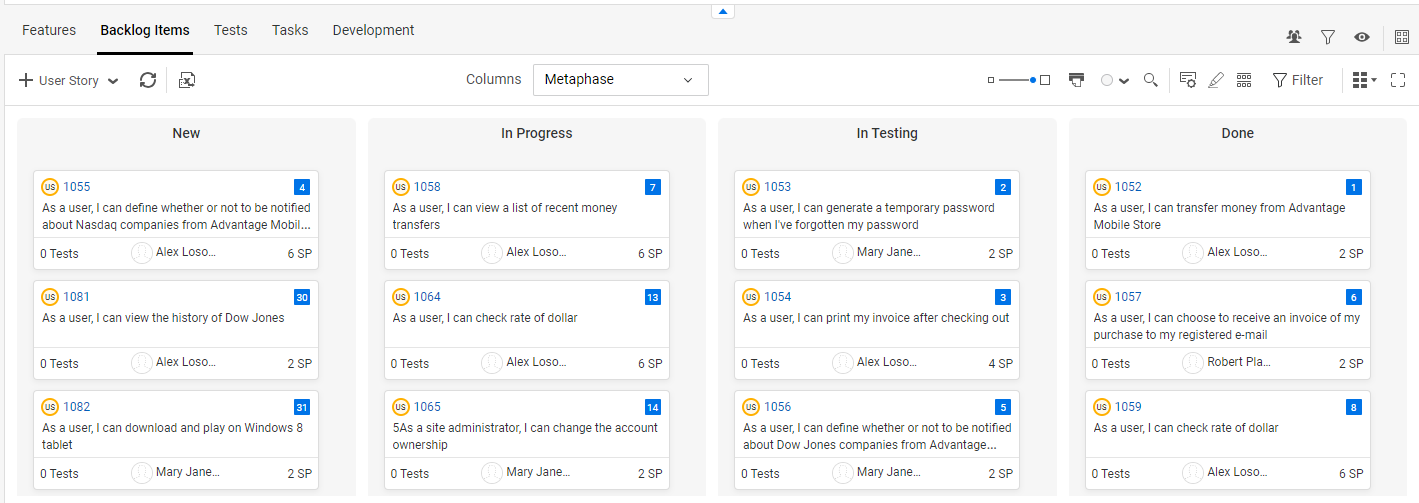Open the magnifying glass search tool
Viewport: 1419px width, 503px height.
pyautogui.click(x=1151, y=80)
